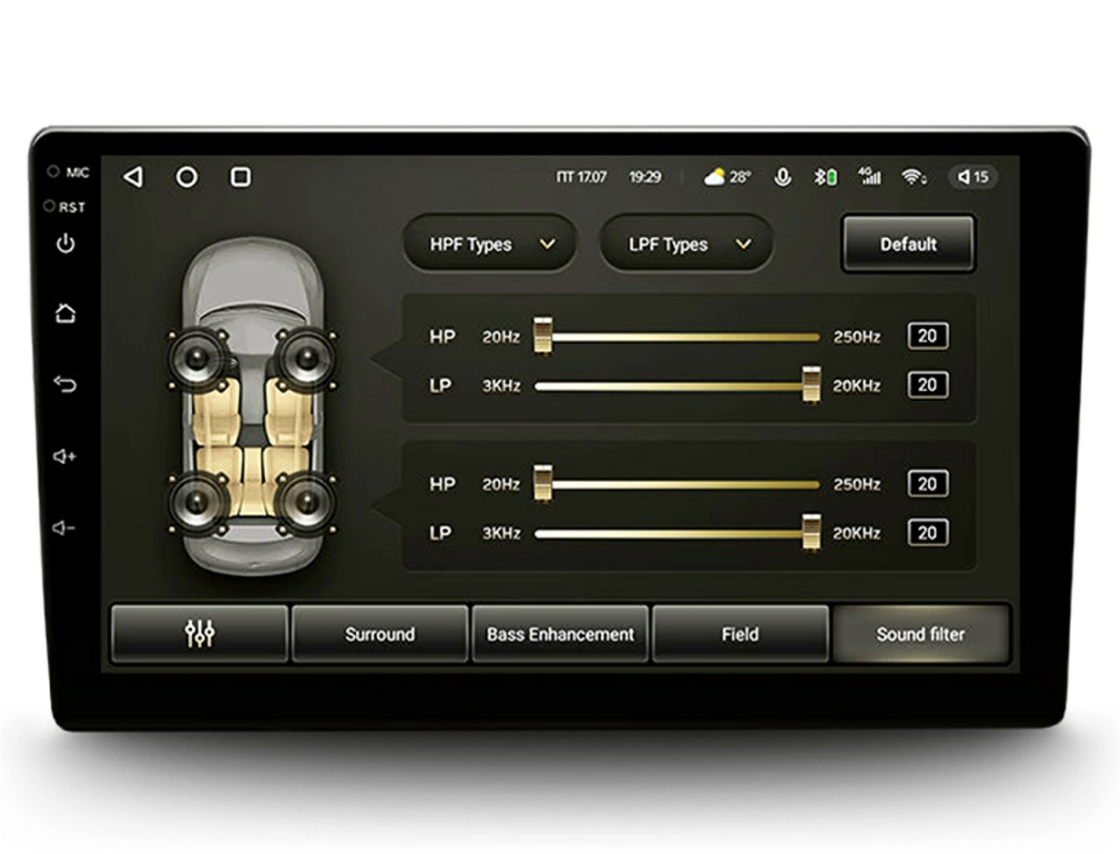Tap the Wi-Fi status icon
The width and height of the screenshot is (1120, 854).
pyautogui.click(x=914, y=176)
